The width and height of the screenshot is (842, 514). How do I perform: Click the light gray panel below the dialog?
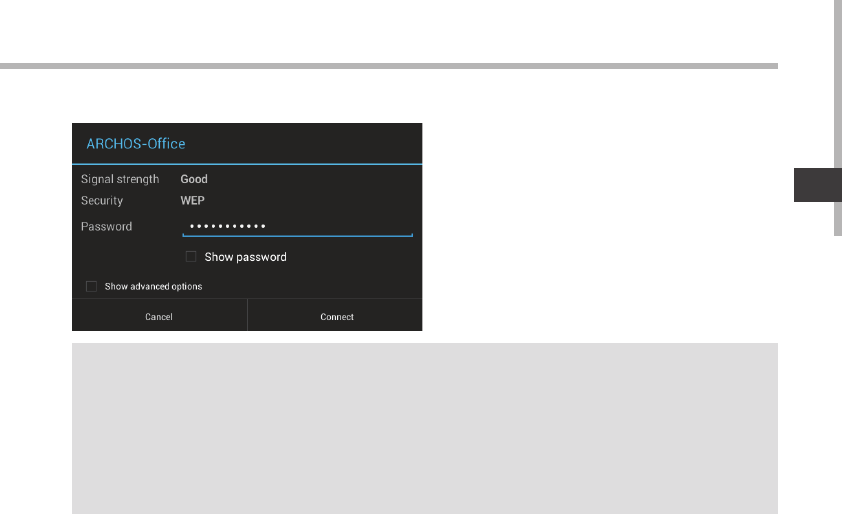pos(425,429)
